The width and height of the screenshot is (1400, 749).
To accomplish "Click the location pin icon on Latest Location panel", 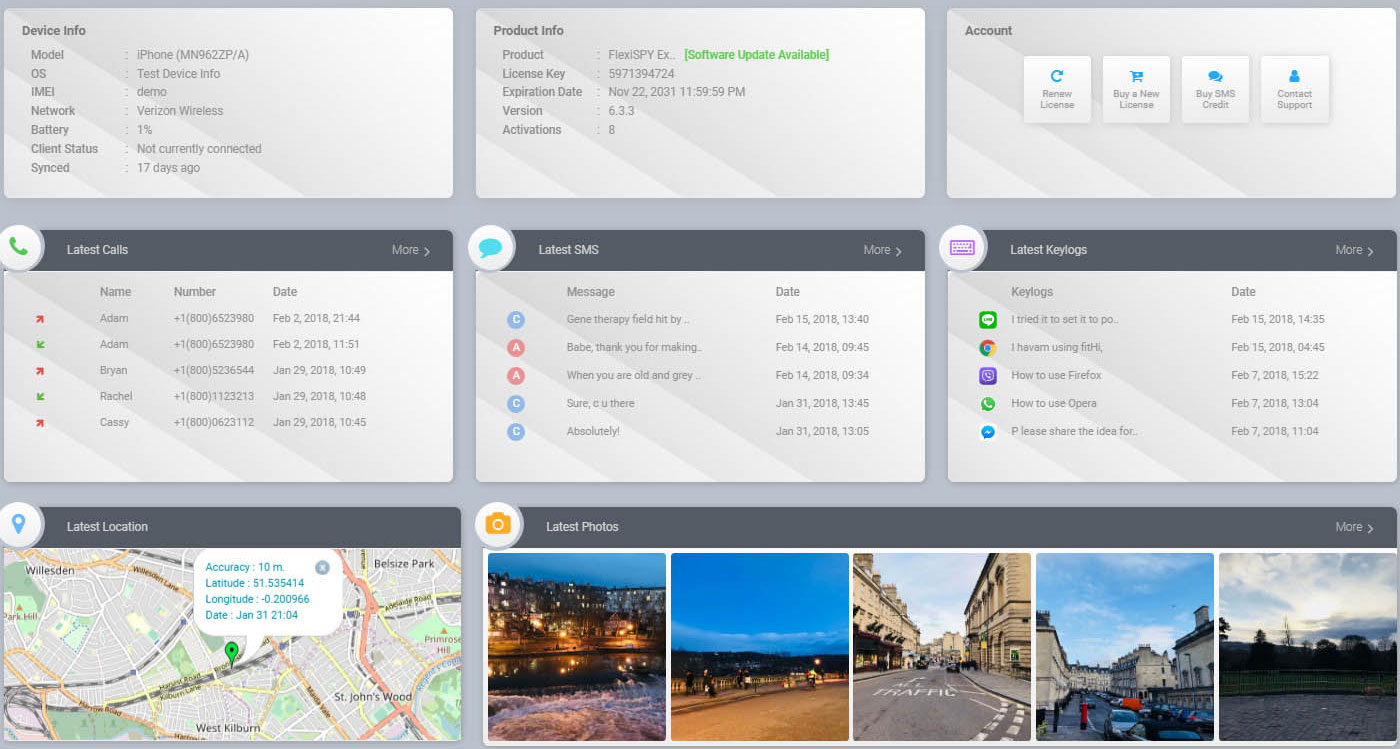I will coord(21,524).
